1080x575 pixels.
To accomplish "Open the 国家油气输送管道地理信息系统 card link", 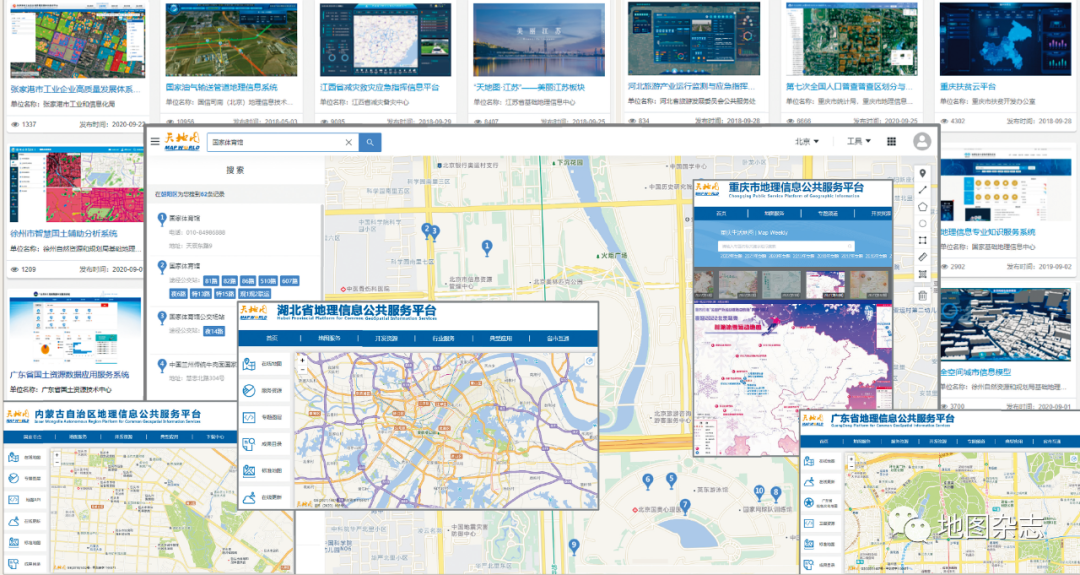I will pos(222,87).
